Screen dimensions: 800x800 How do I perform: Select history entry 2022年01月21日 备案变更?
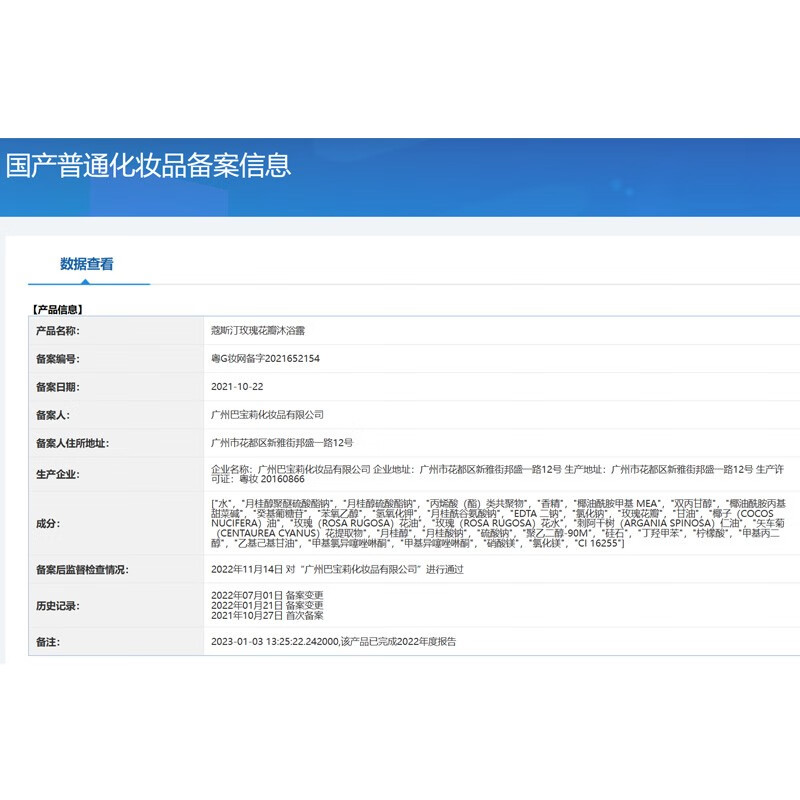(x=267, y=606)
